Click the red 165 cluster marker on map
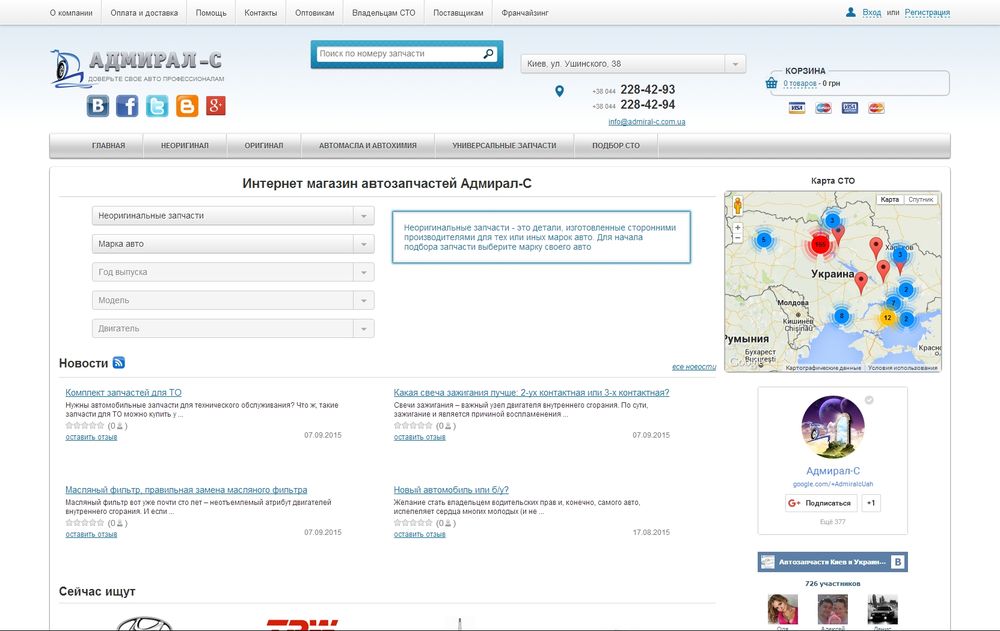This screenshot has width=1000, height=631. point(820,244)
